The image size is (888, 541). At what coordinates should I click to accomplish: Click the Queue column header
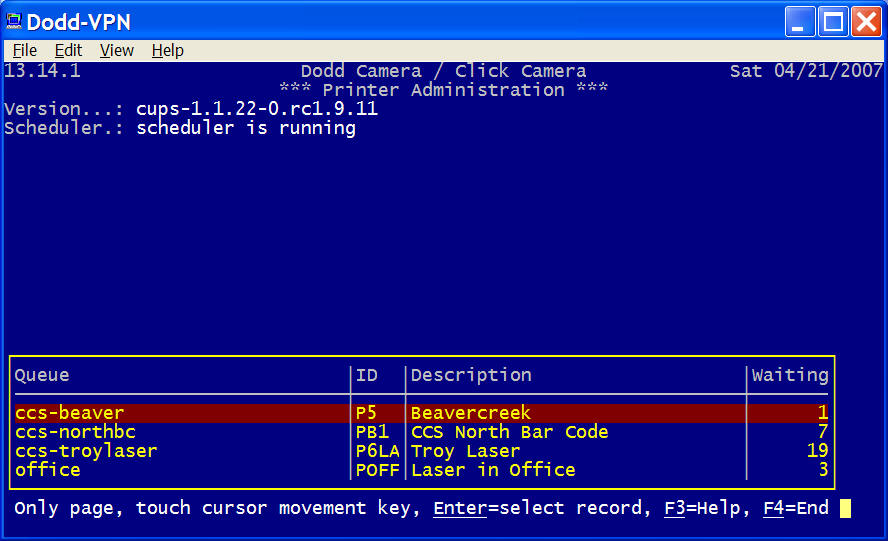click(42, 375)
